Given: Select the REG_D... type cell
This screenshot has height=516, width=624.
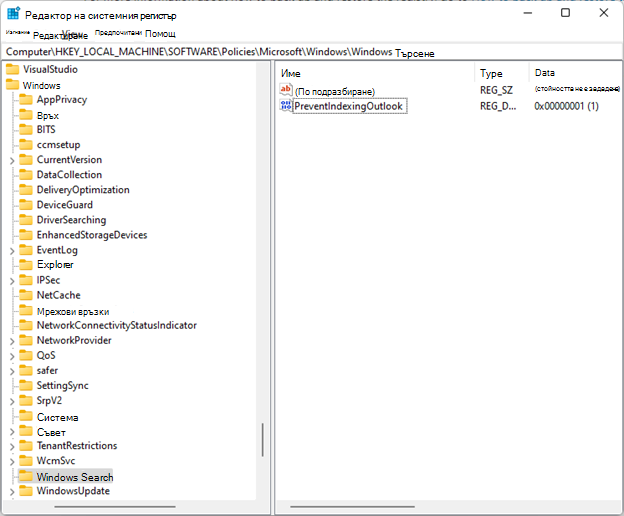Looking at the screenshot, I should click(x=498, y=106).
